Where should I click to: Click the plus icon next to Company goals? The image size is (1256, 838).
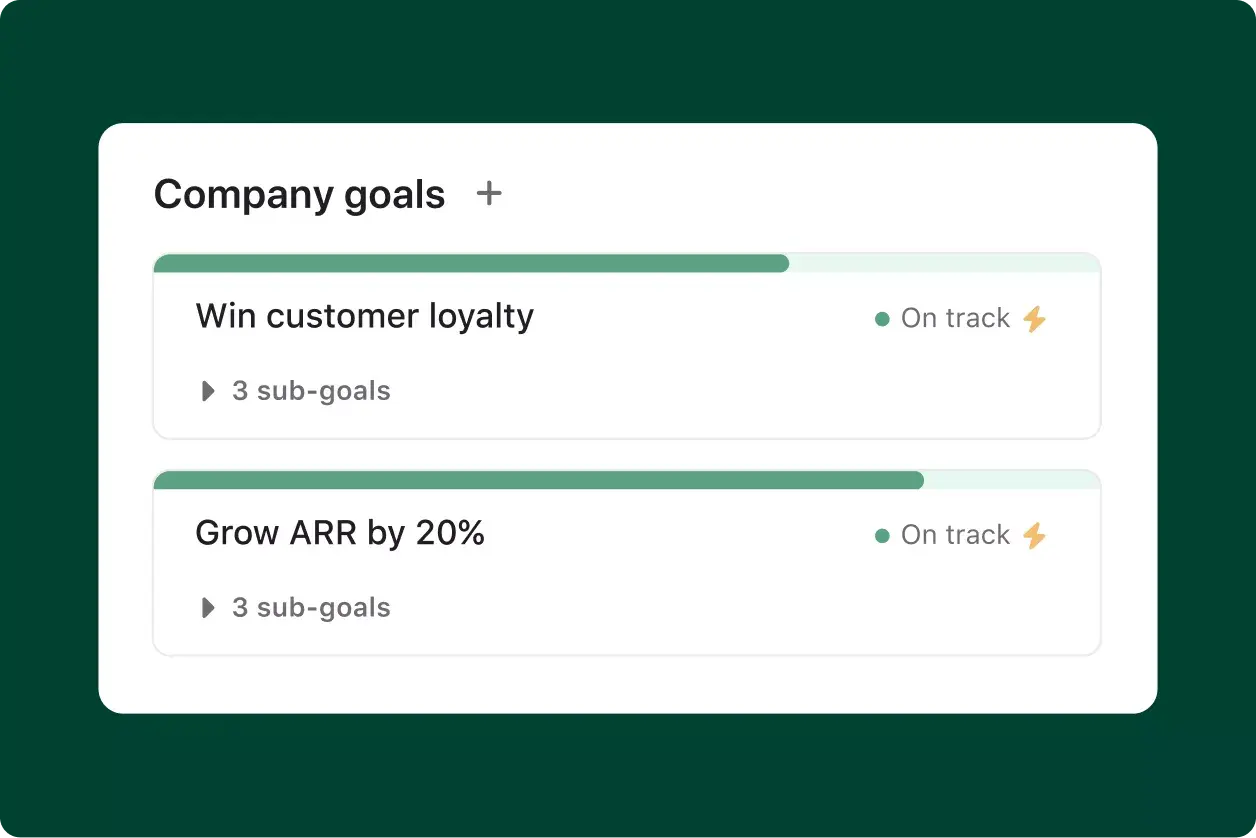click(489, 194)
